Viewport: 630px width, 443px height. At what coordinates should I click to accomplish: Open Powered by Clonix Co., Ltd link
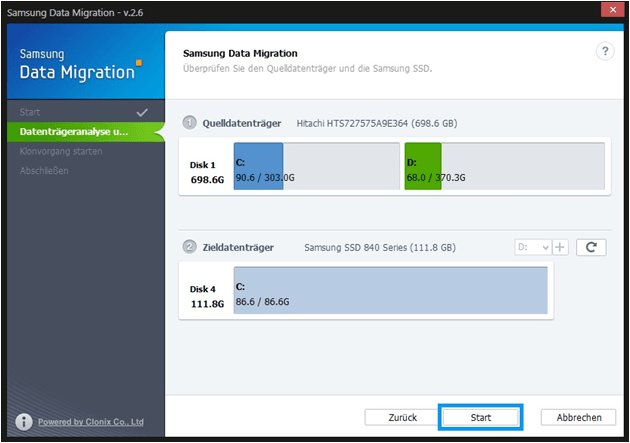(90, 422)
